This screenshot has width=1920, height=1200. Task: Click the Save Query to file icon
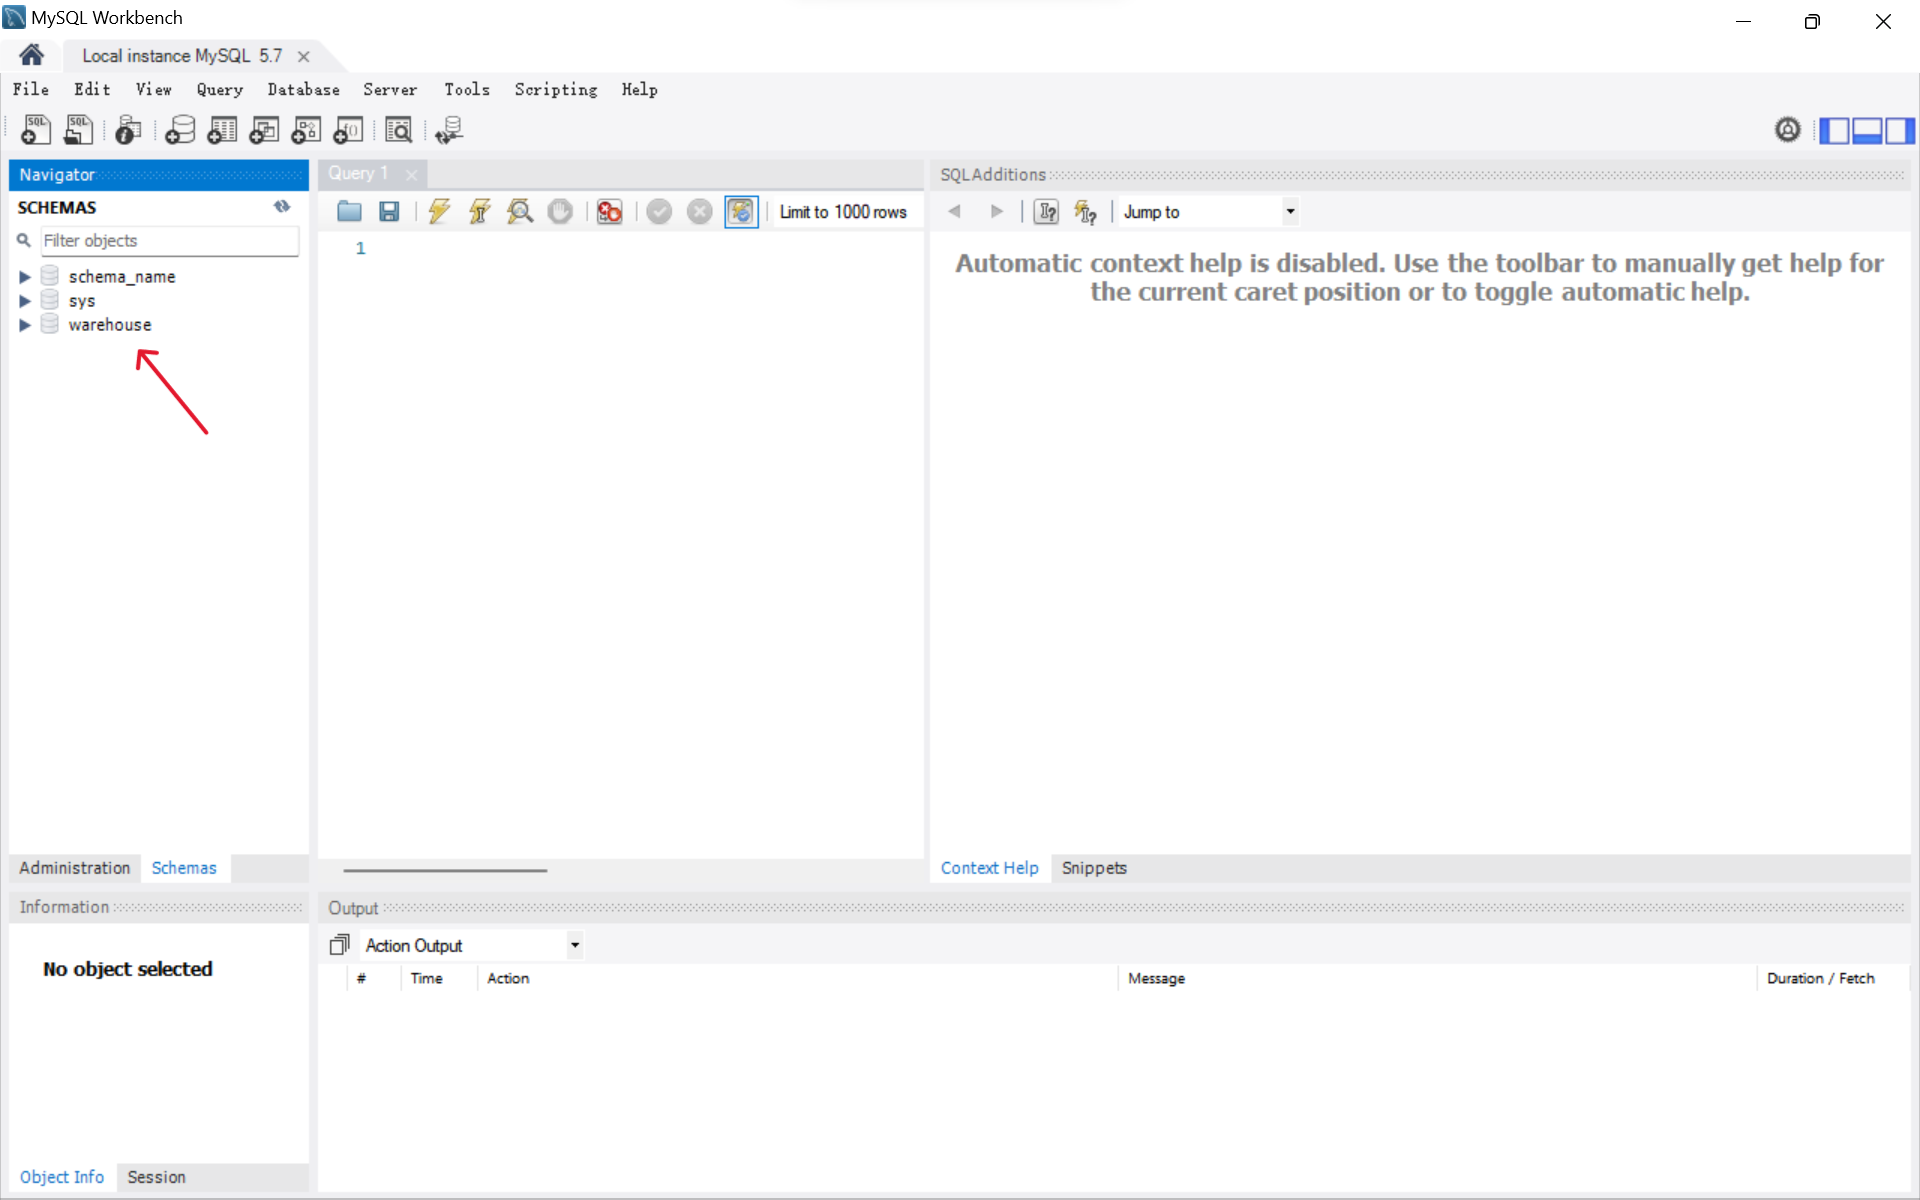coord(388,212)
